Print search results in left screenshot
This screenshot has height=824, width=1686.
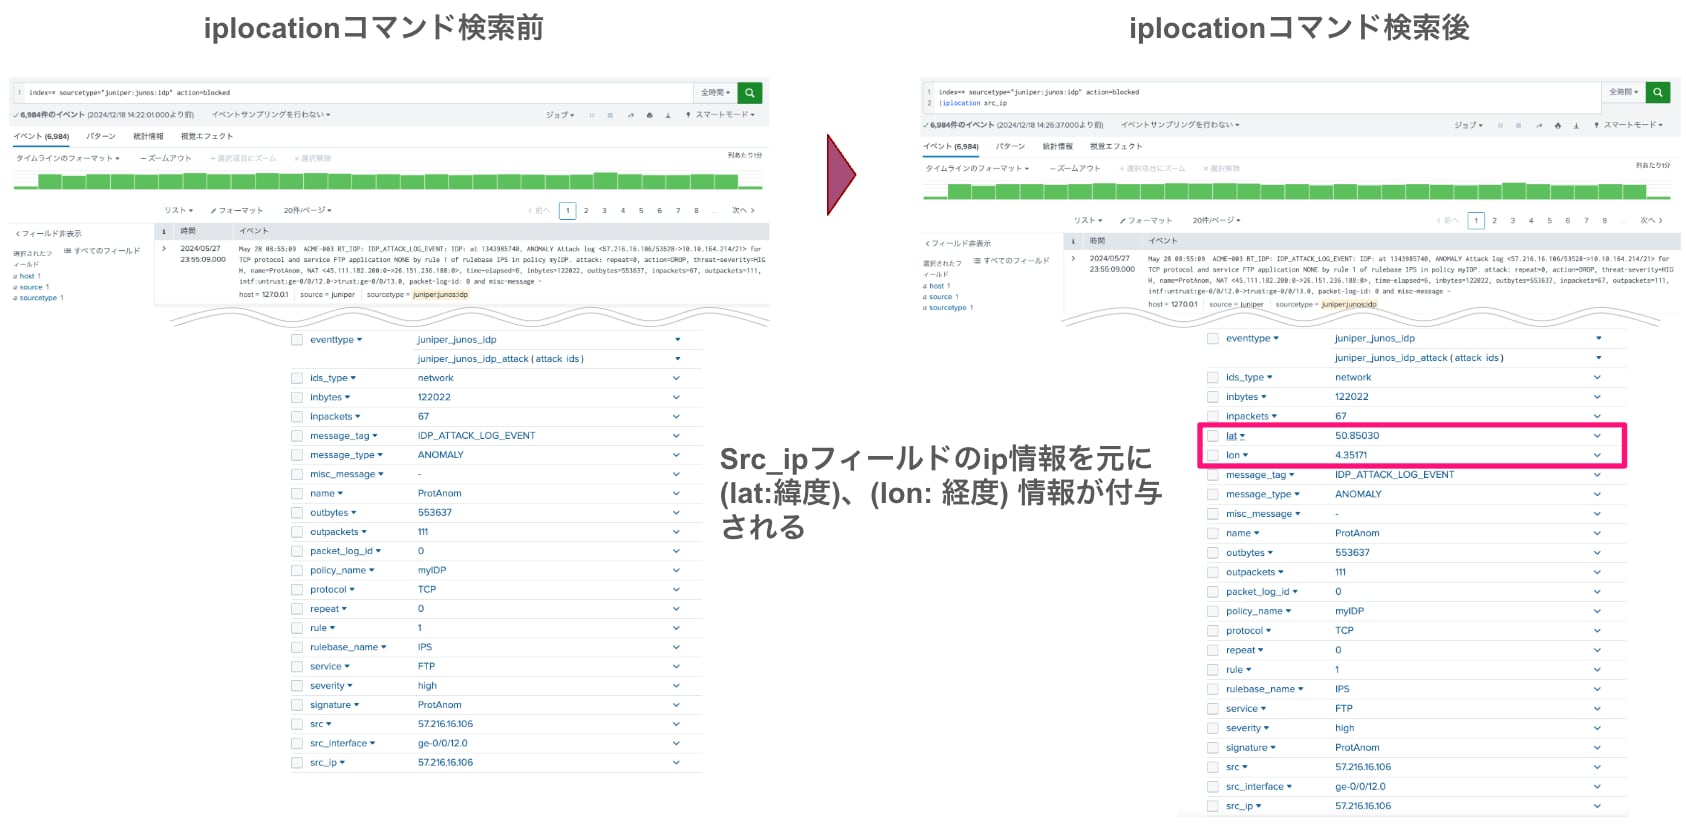(x=650, y=115)
